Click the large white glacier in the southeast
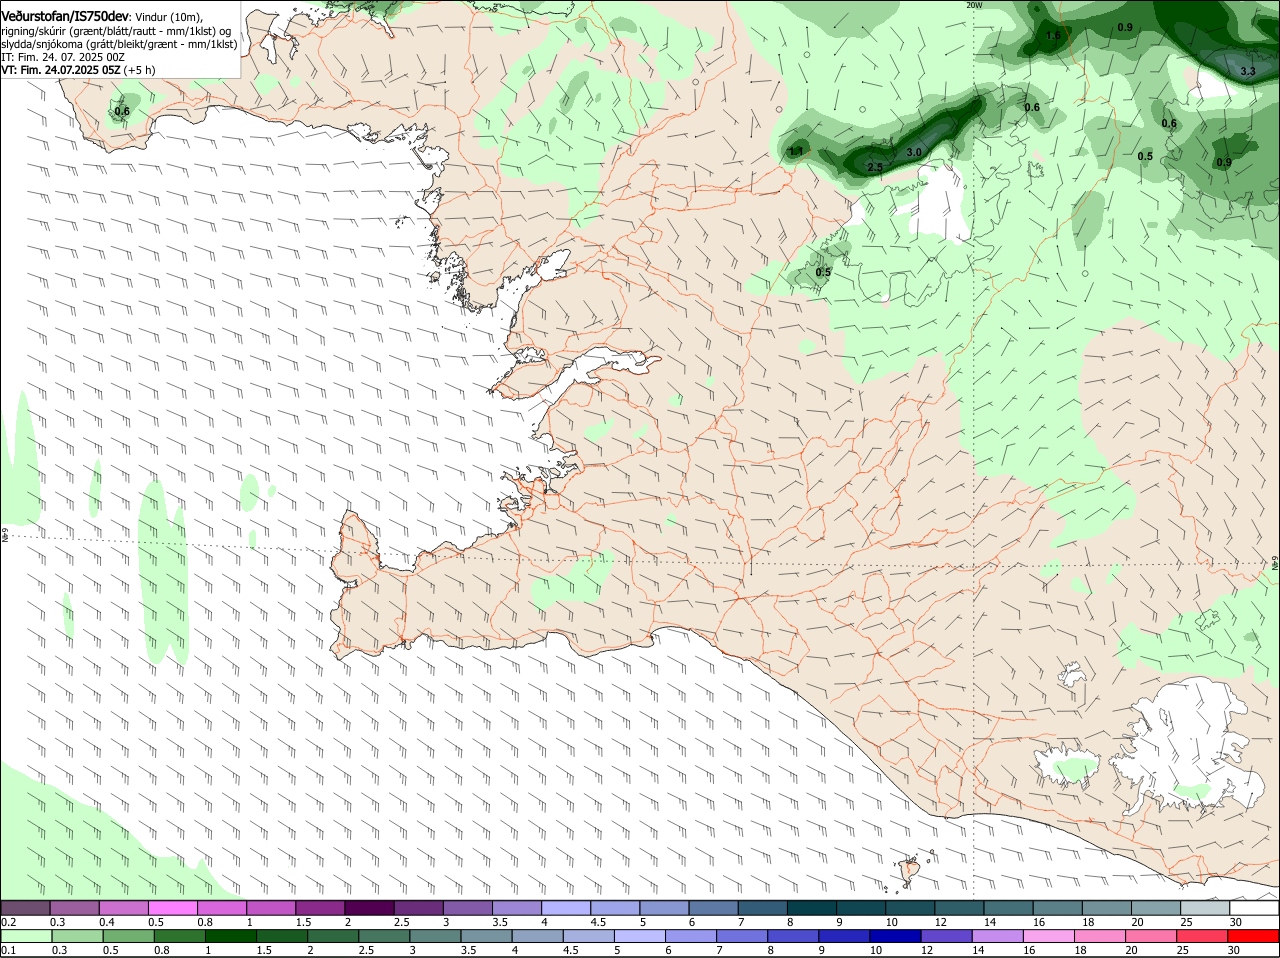Screen dimensions: 1280x958 (1190, 745)
